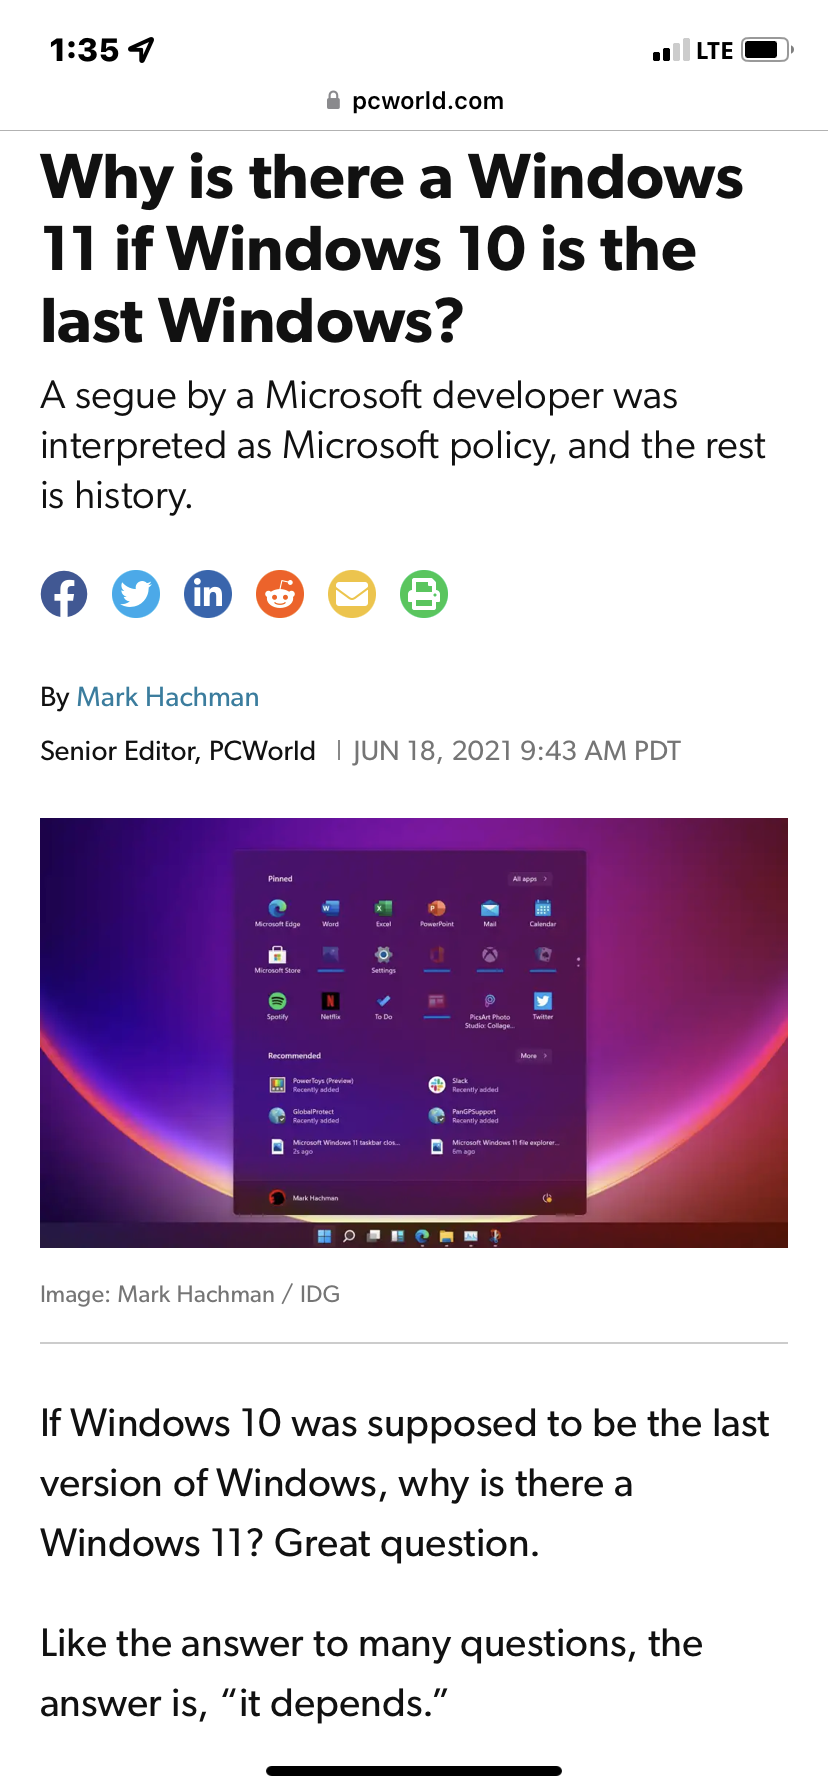Tap the lock icon beside pcworld.com
Screen dimensions: 828x1792
pos(334,101)
